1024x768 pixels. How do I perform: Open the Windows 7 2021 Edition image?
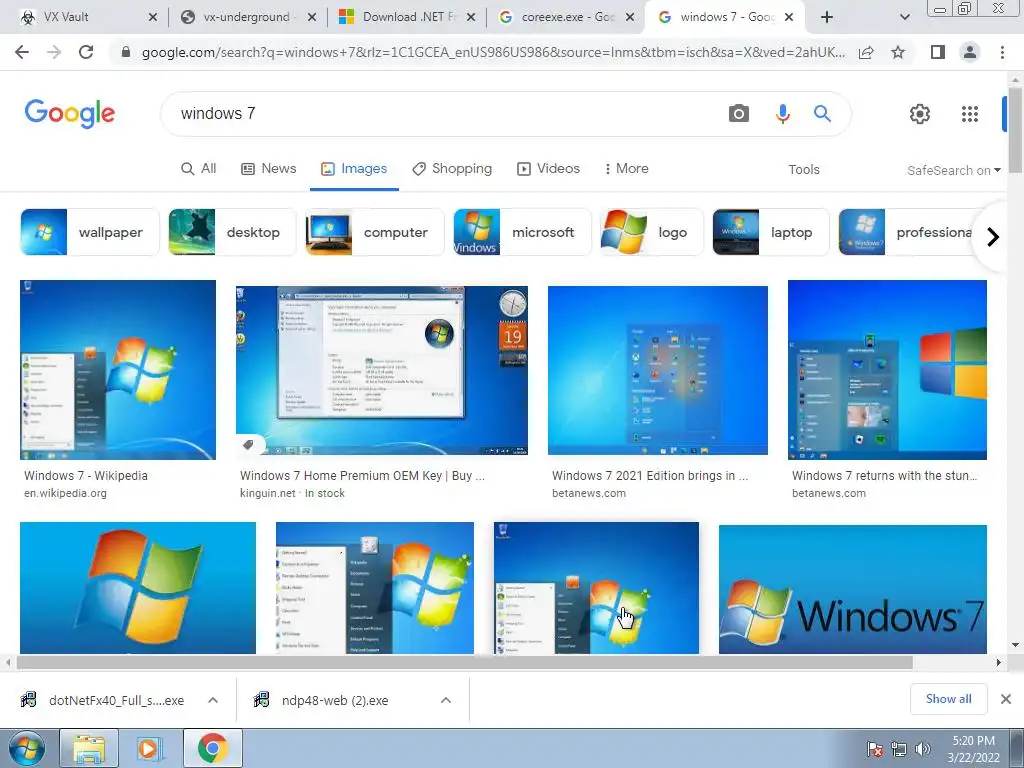click(658, 370)
